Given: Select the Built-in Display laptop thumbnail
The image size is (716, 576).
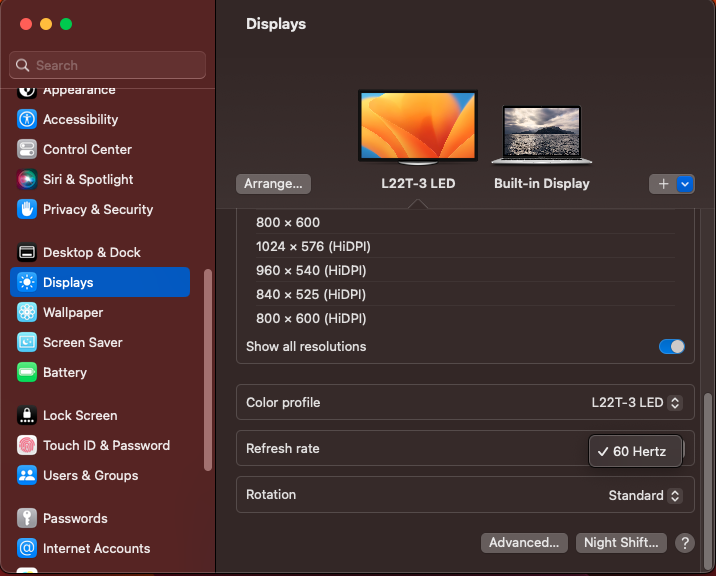Looking at the screenshot, I should click(542, 135).
